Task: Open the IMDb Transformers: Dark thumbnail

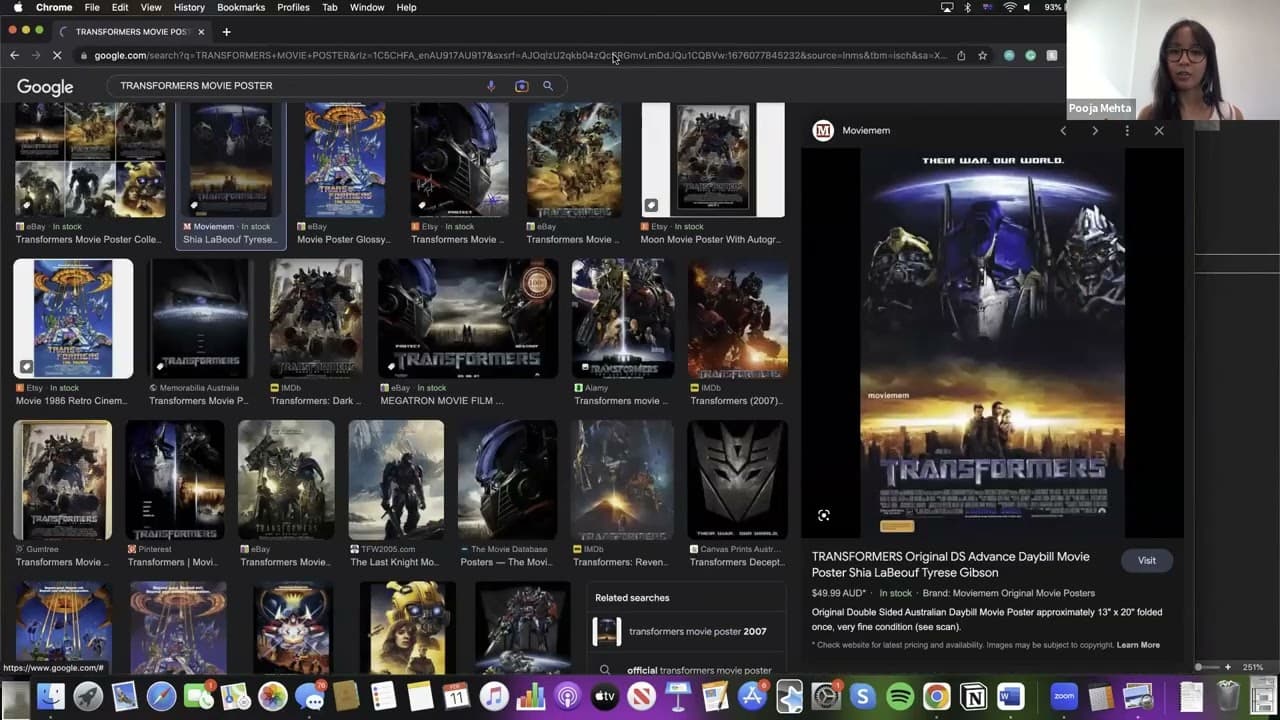Action: point(316,319)
